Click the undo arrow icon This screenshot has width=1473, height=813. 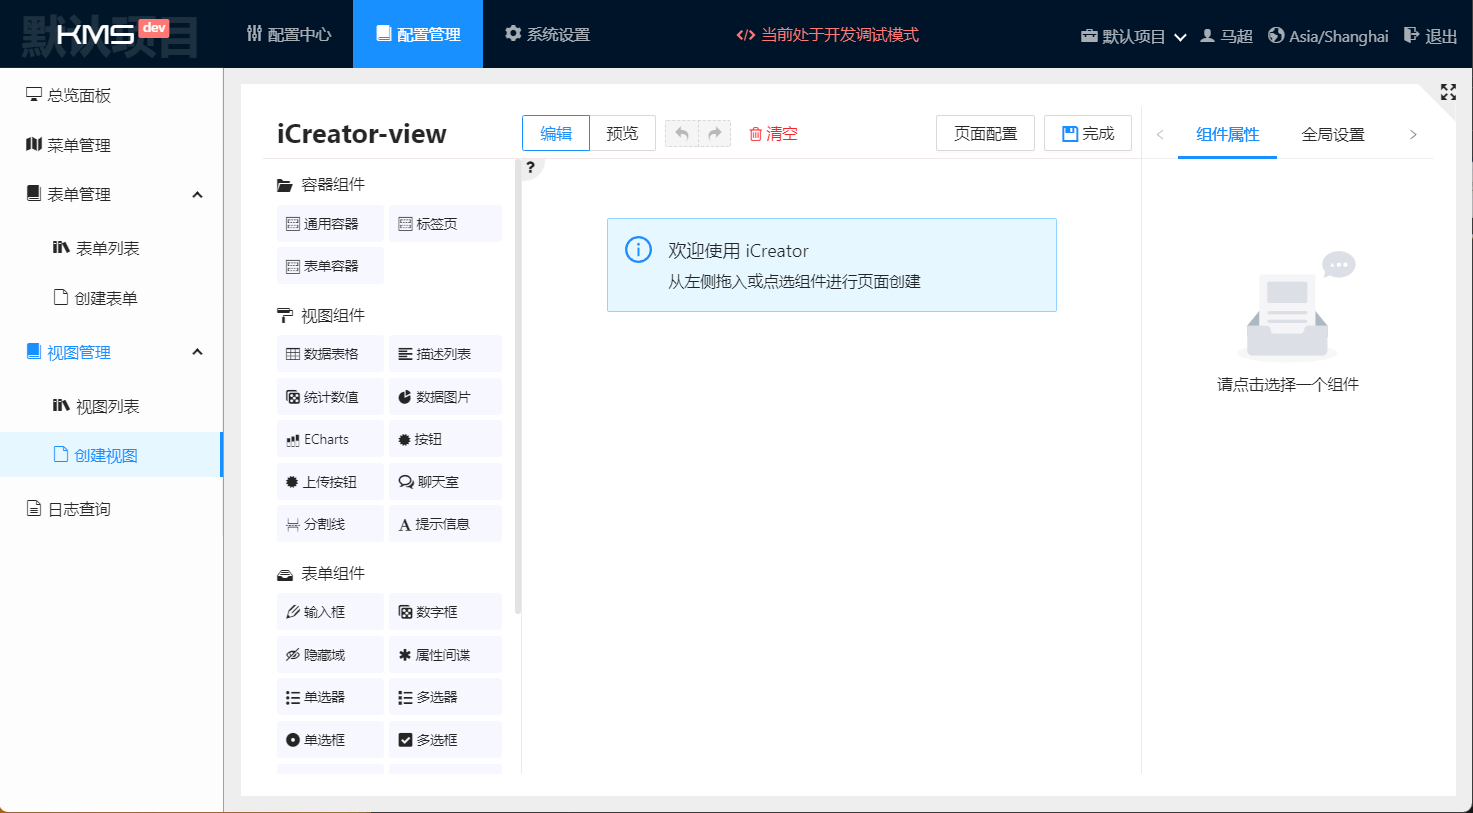point(682,133)
